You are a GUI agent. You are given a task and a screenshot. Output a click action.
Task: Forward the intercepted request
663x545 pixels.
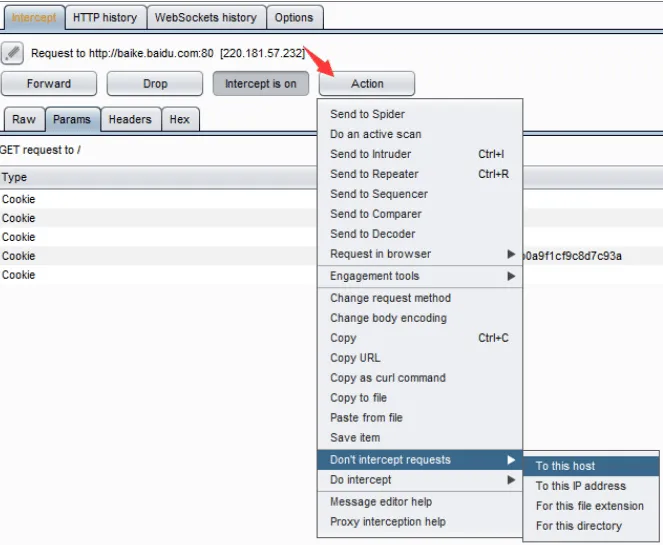pyautogui.click(x=49, y=84)
